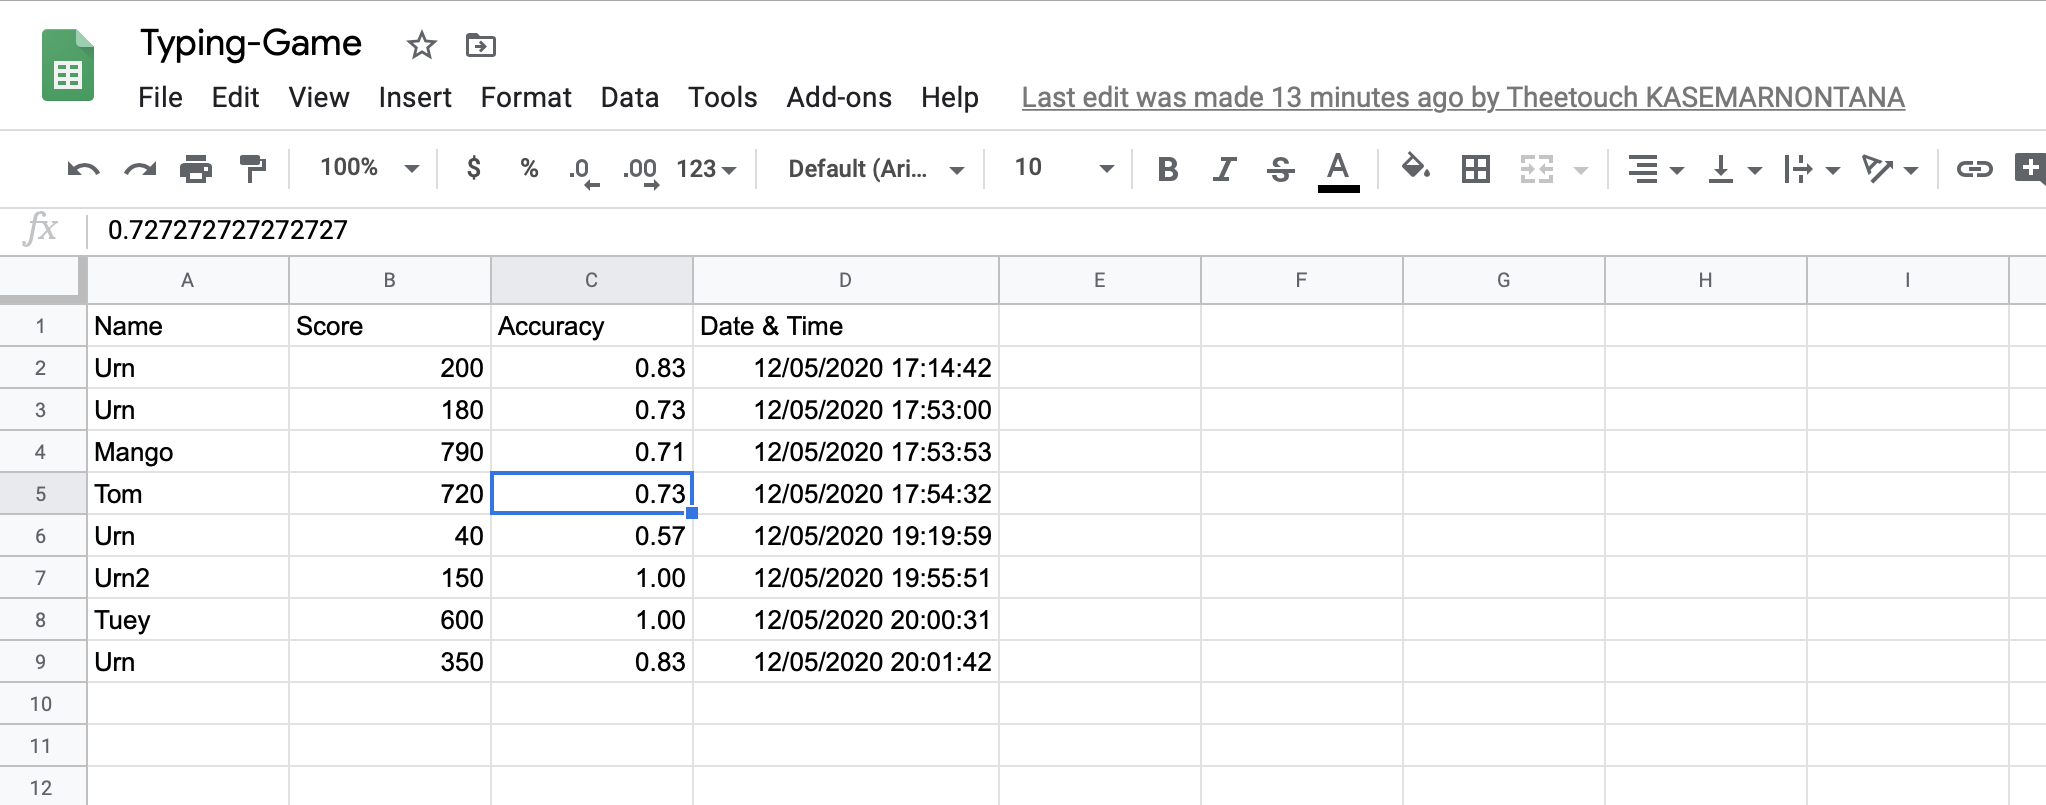Image resolution: width=2046 pixels, height=805 pixels.
Task: Open the Help menu
Action: click(950, 97)
